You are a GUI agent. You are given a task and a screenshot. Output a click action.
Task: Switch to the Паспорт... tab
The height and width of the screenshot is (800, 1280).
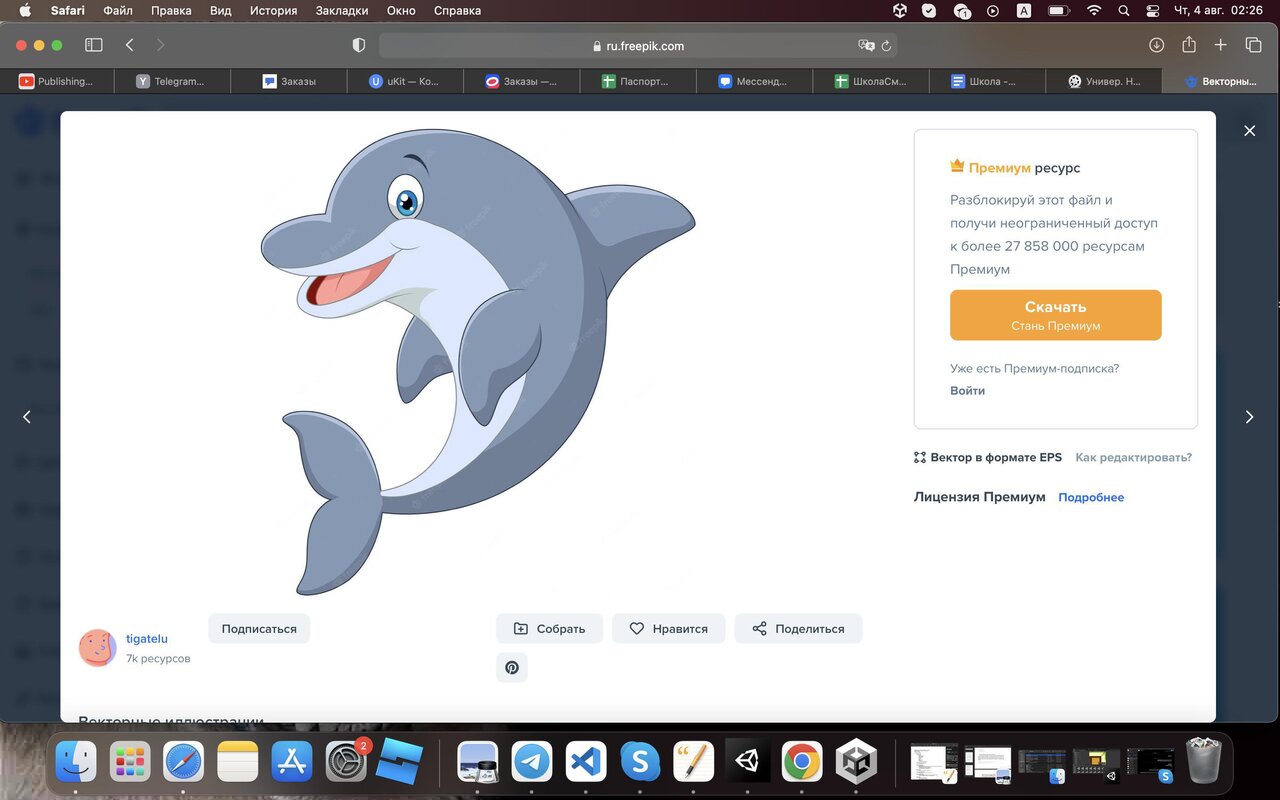tap(638, 81)
